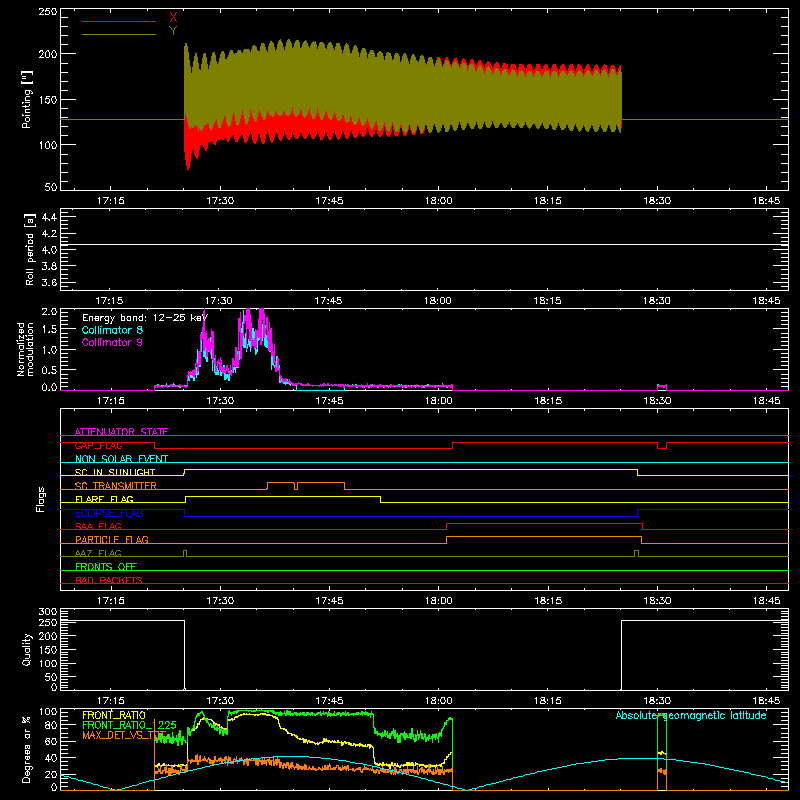Click 17:30 time label under Flags plot
This screenshot has width=800, height=800.
click(220, 601)
